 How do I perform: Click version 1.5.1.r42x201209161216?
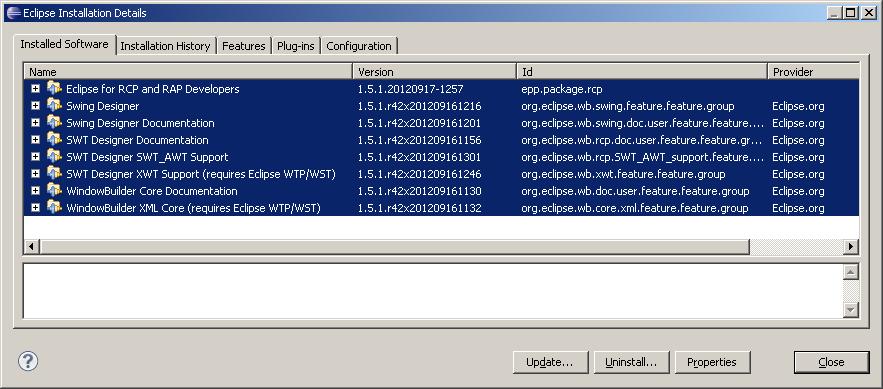(420, 106)
